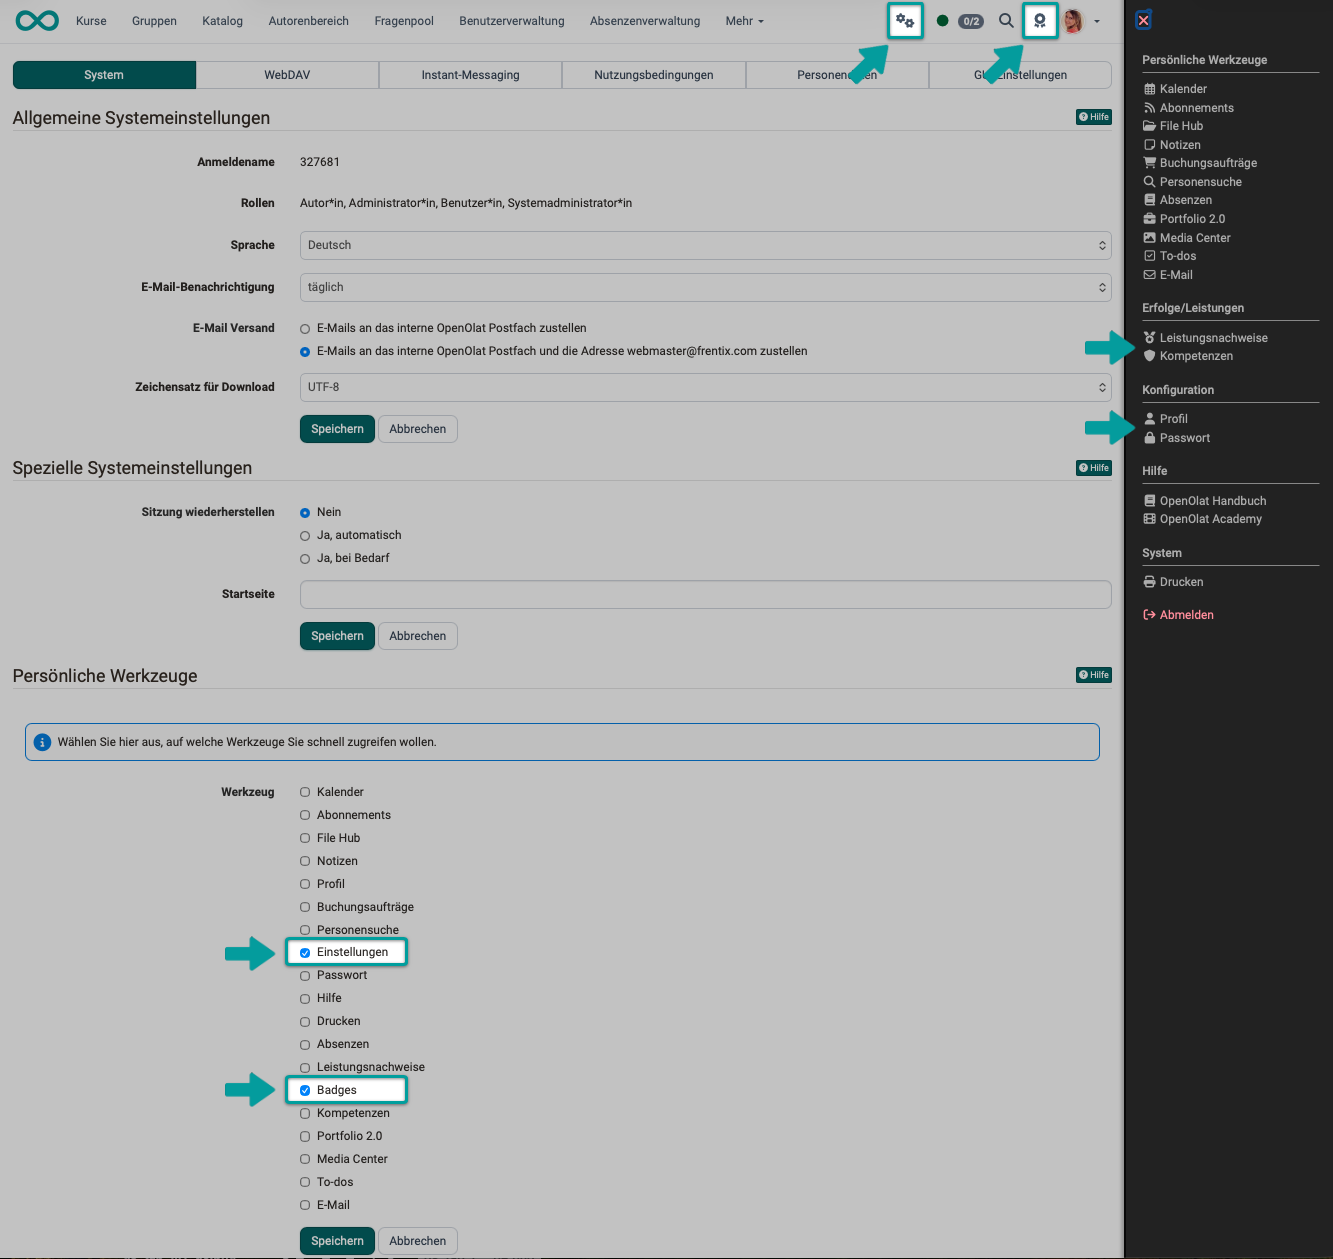Open Autorenbereich in top navigation

click(x=309, y=21)
